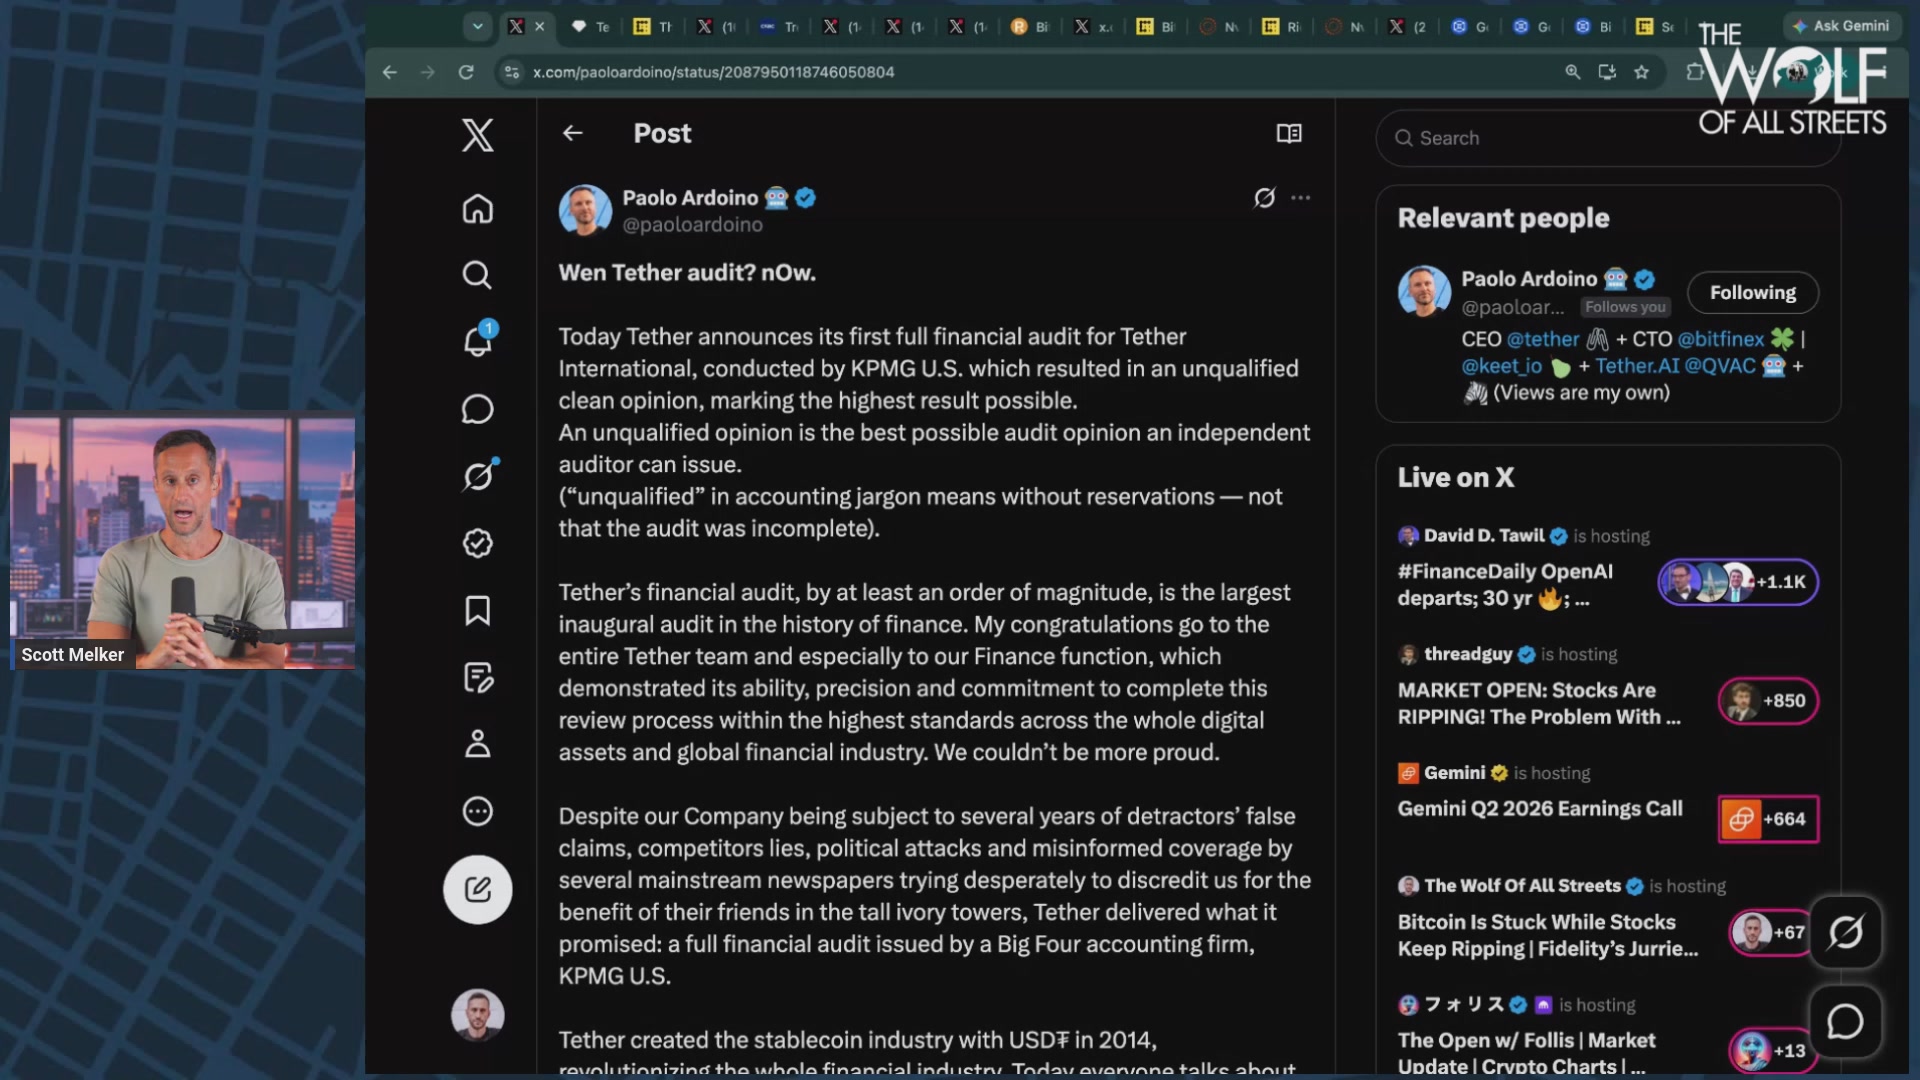
Task: Open Verified badge icon in sidebar
Action: tap(477, 543)
